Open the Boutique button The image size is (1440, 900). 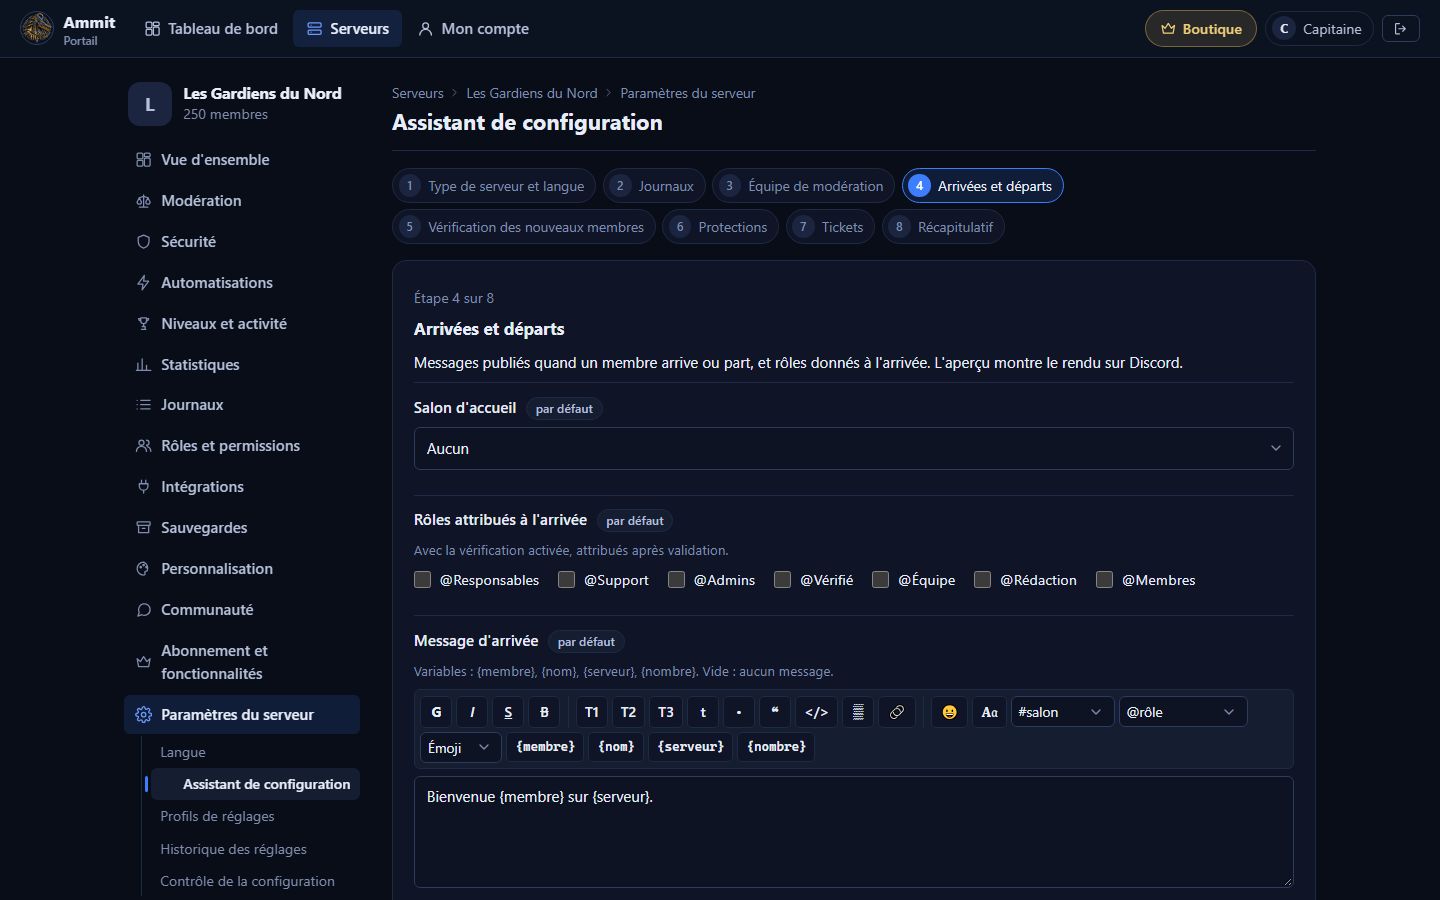click(1200, 29)
